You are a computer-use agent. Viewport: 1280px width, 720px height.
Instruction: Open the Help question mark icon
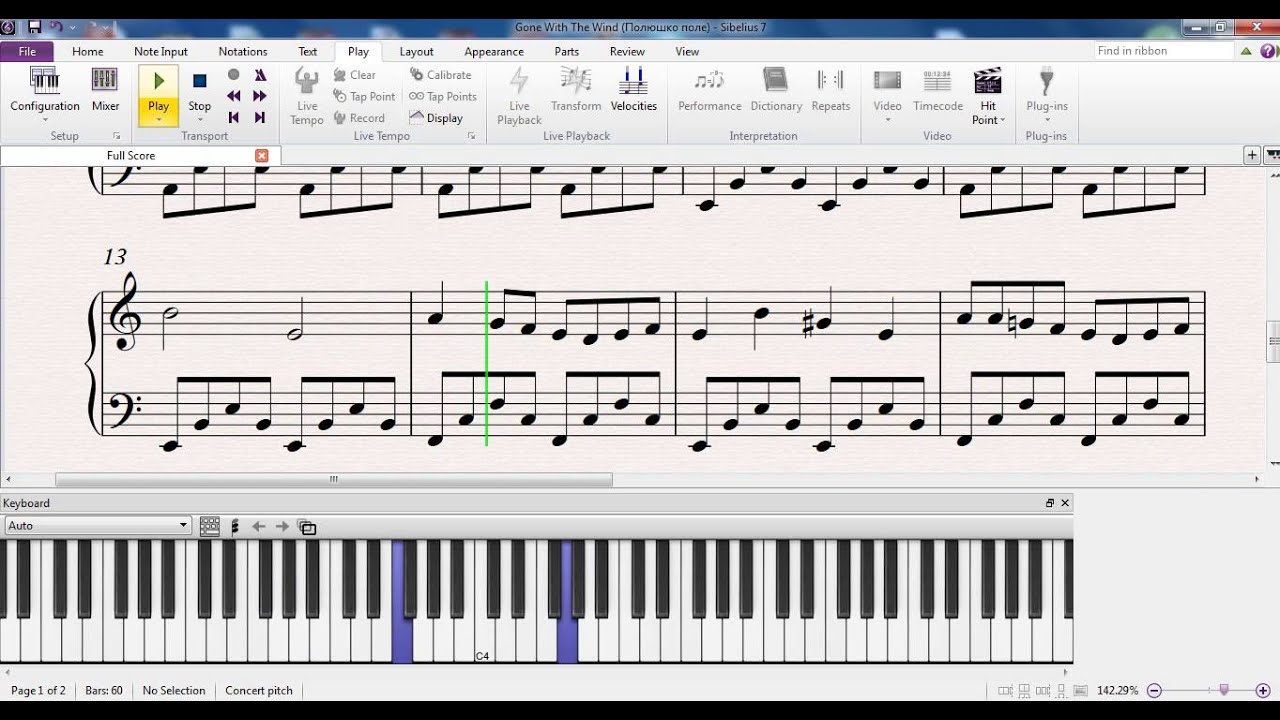point(1268,51)
